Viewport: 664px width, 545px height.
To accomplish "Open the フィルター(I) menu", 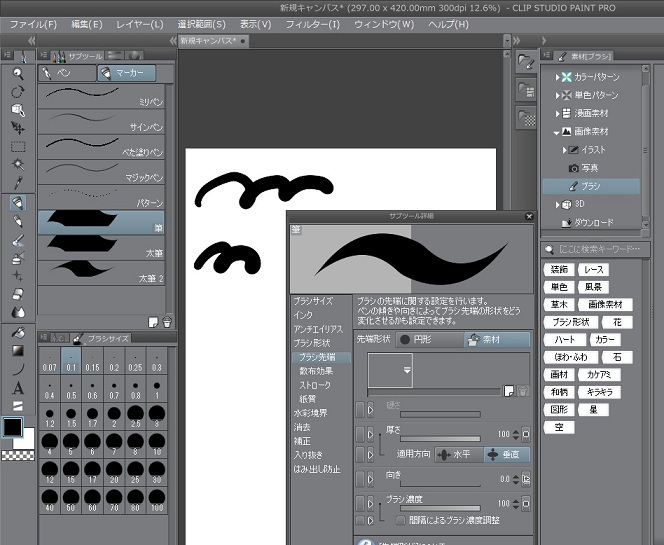I will coord(313,24).
